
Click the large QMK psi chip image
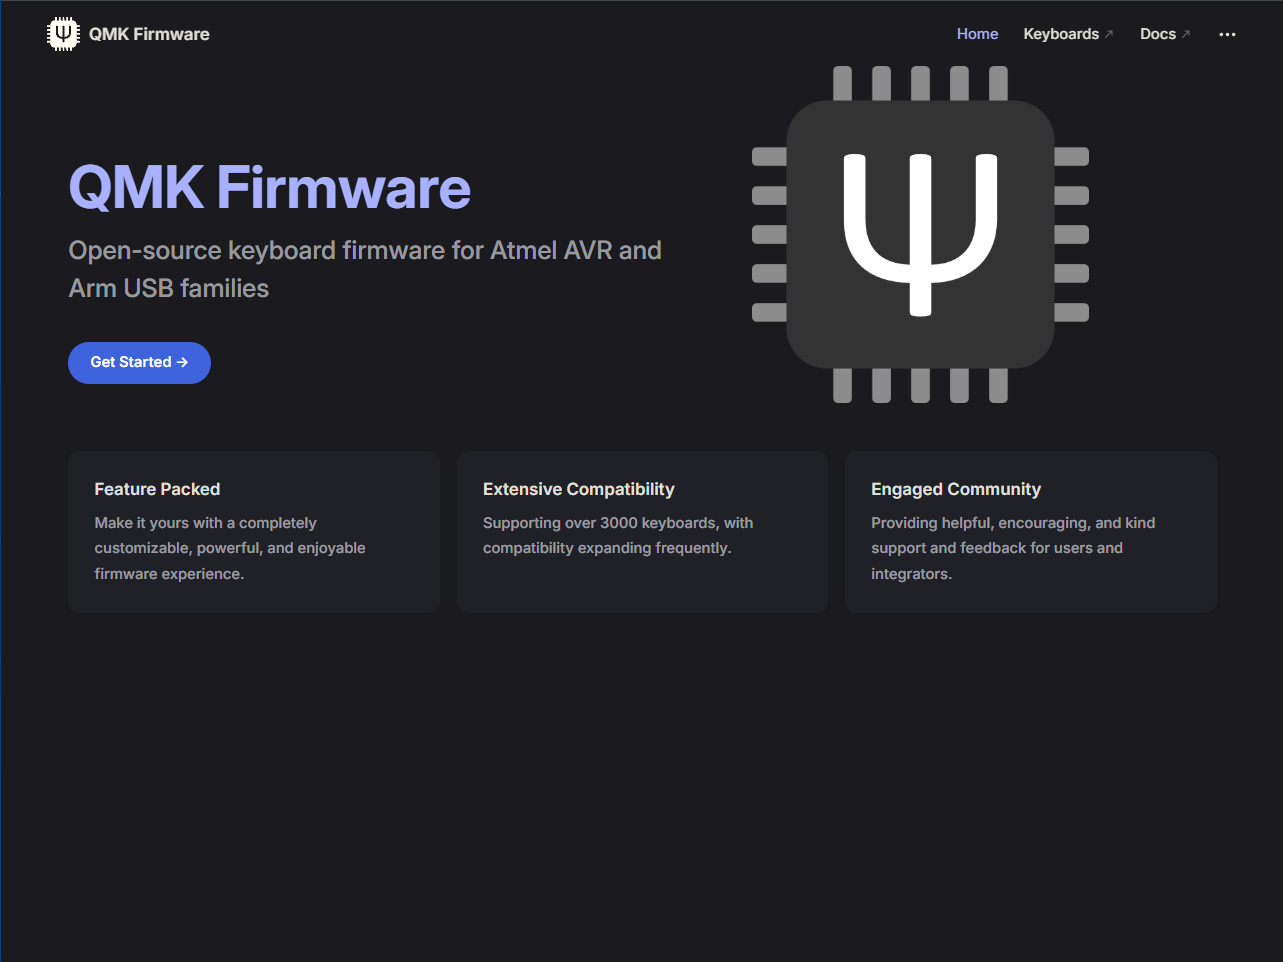click(x=920, y=235)
